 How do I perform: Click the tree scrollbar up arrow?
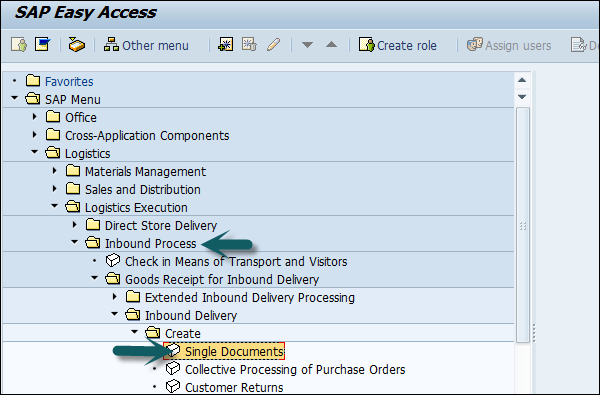pyautogui.click(x=522, y=80)
